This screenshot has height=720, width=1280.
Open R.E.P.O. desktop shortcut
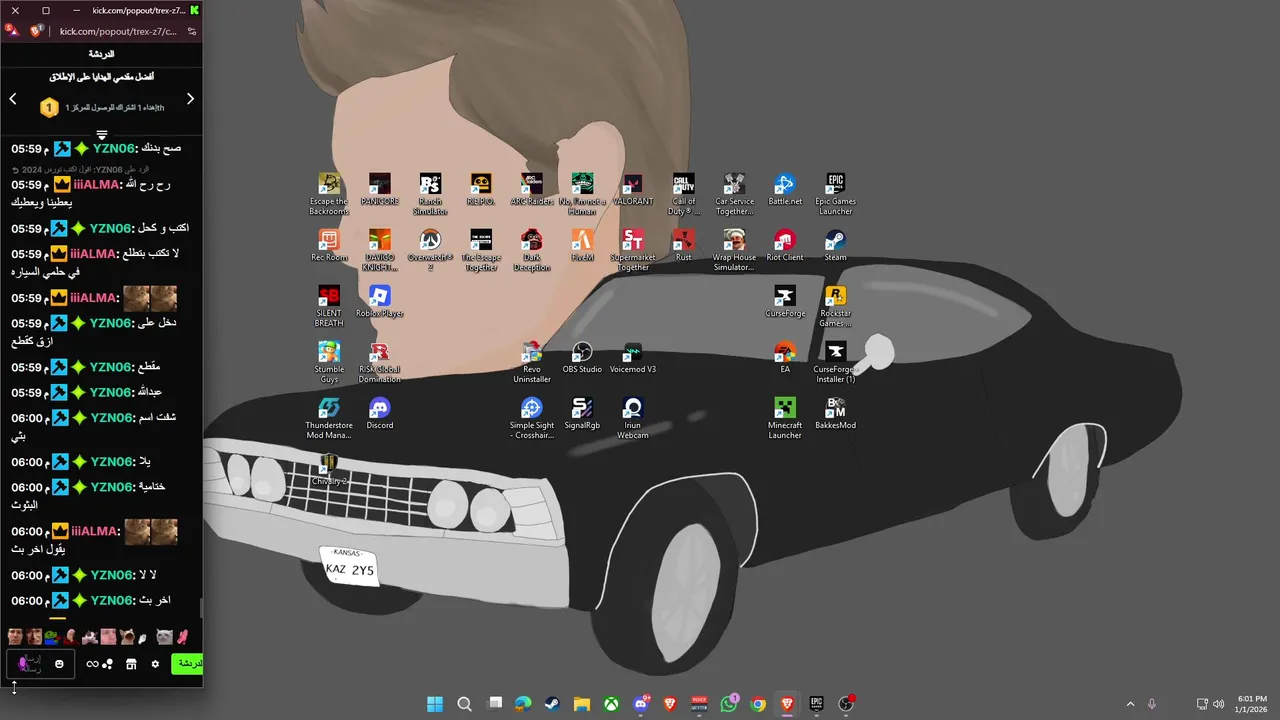[481, 189]
